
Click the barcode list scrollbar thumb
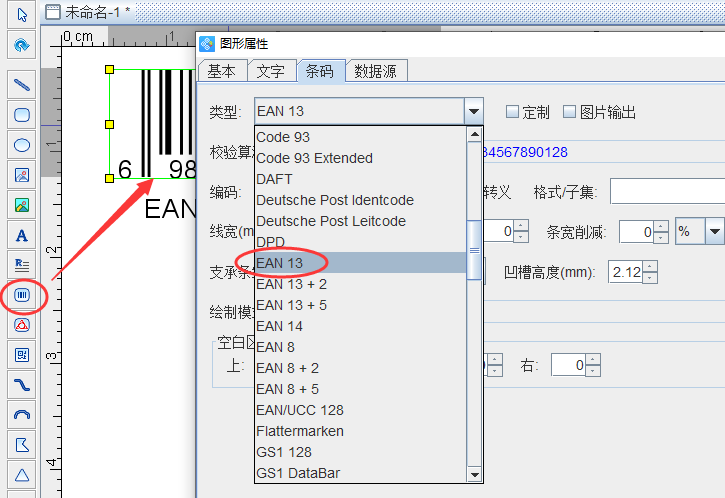474,250
